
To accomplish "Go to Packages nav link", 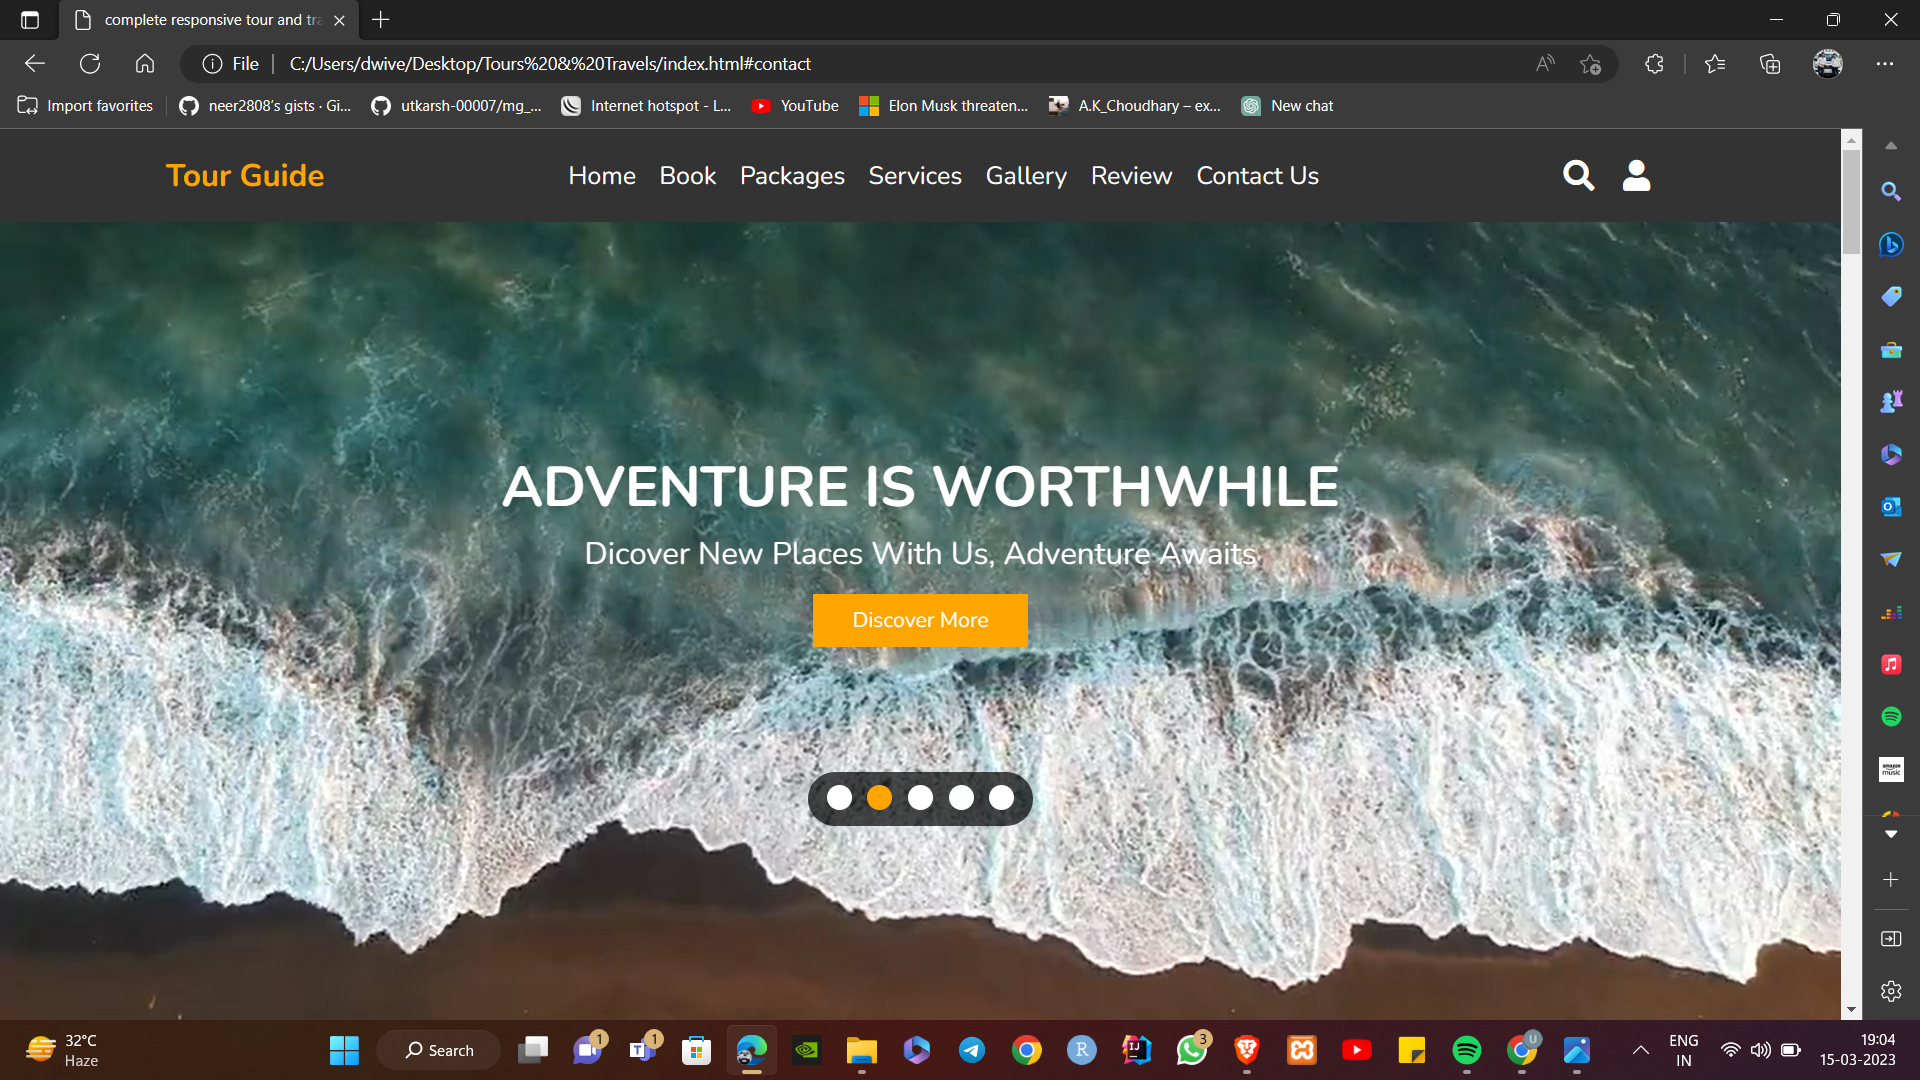I will [792, 176].
